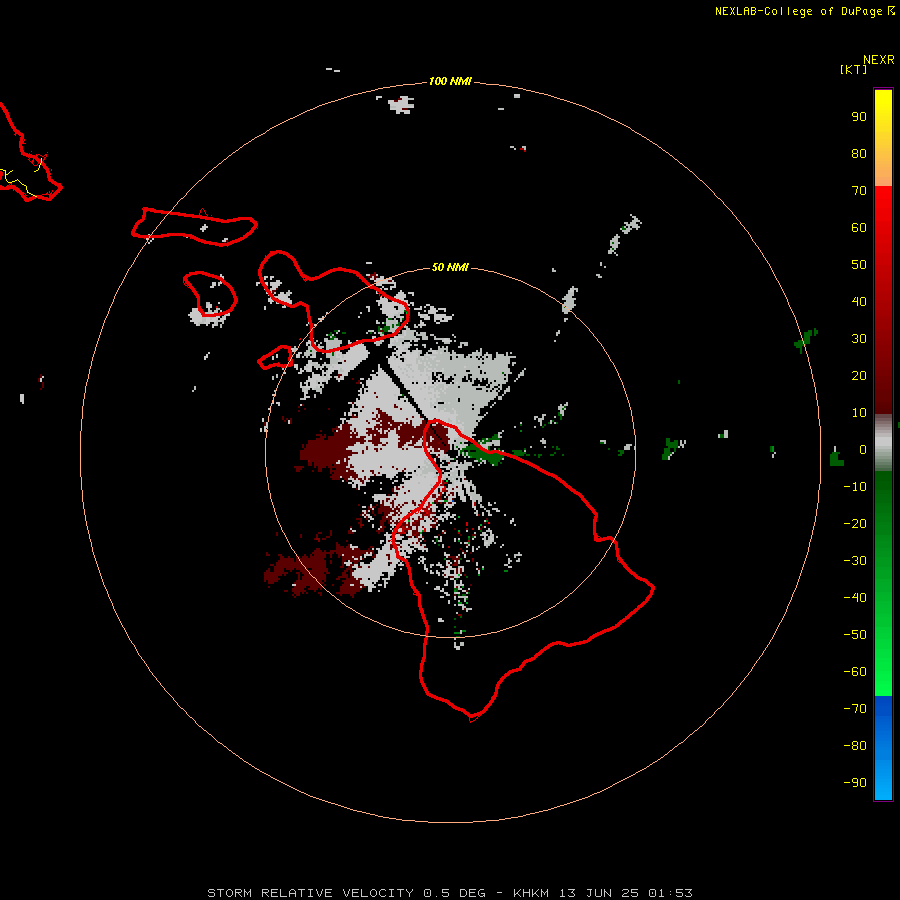Click the 50 NMI range ring label

tap(449, 267)
